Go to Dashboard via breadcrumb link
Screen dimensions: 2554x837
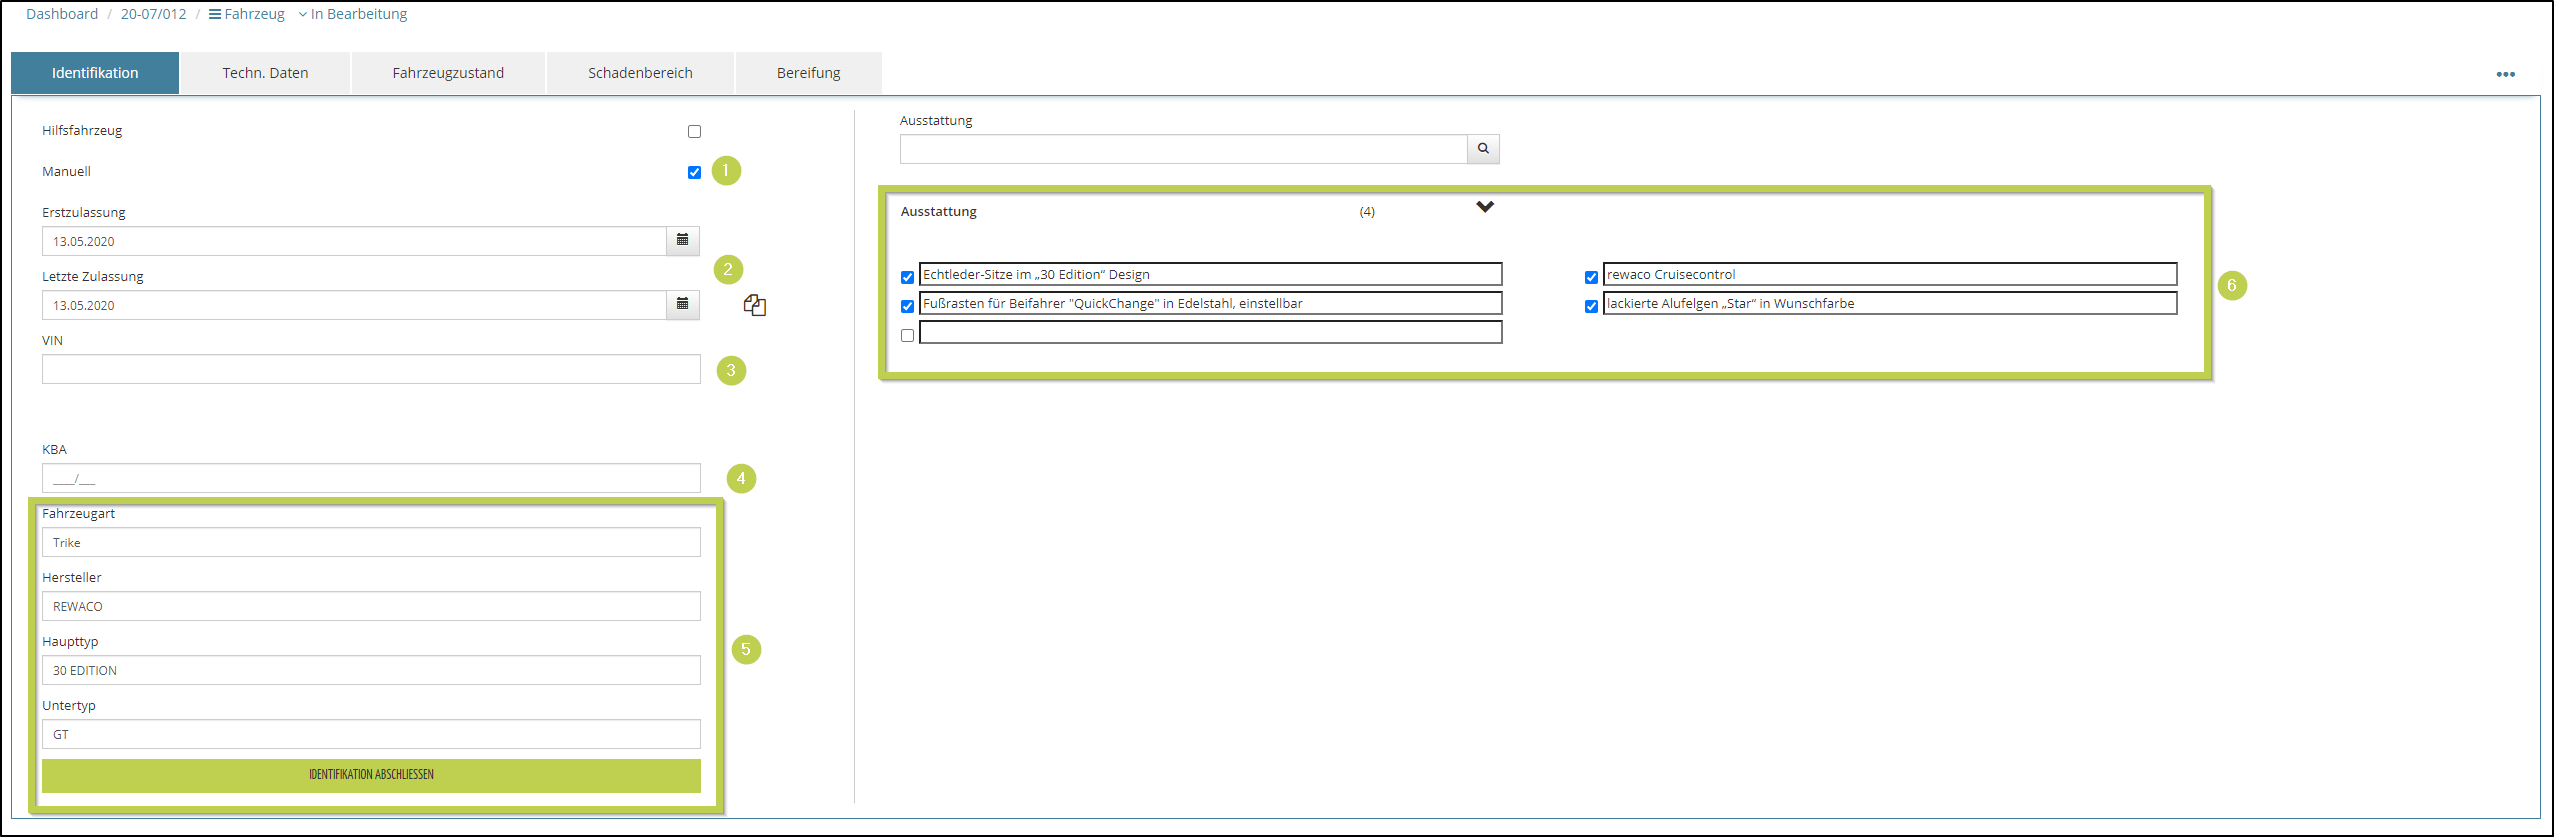coord(62,14)
